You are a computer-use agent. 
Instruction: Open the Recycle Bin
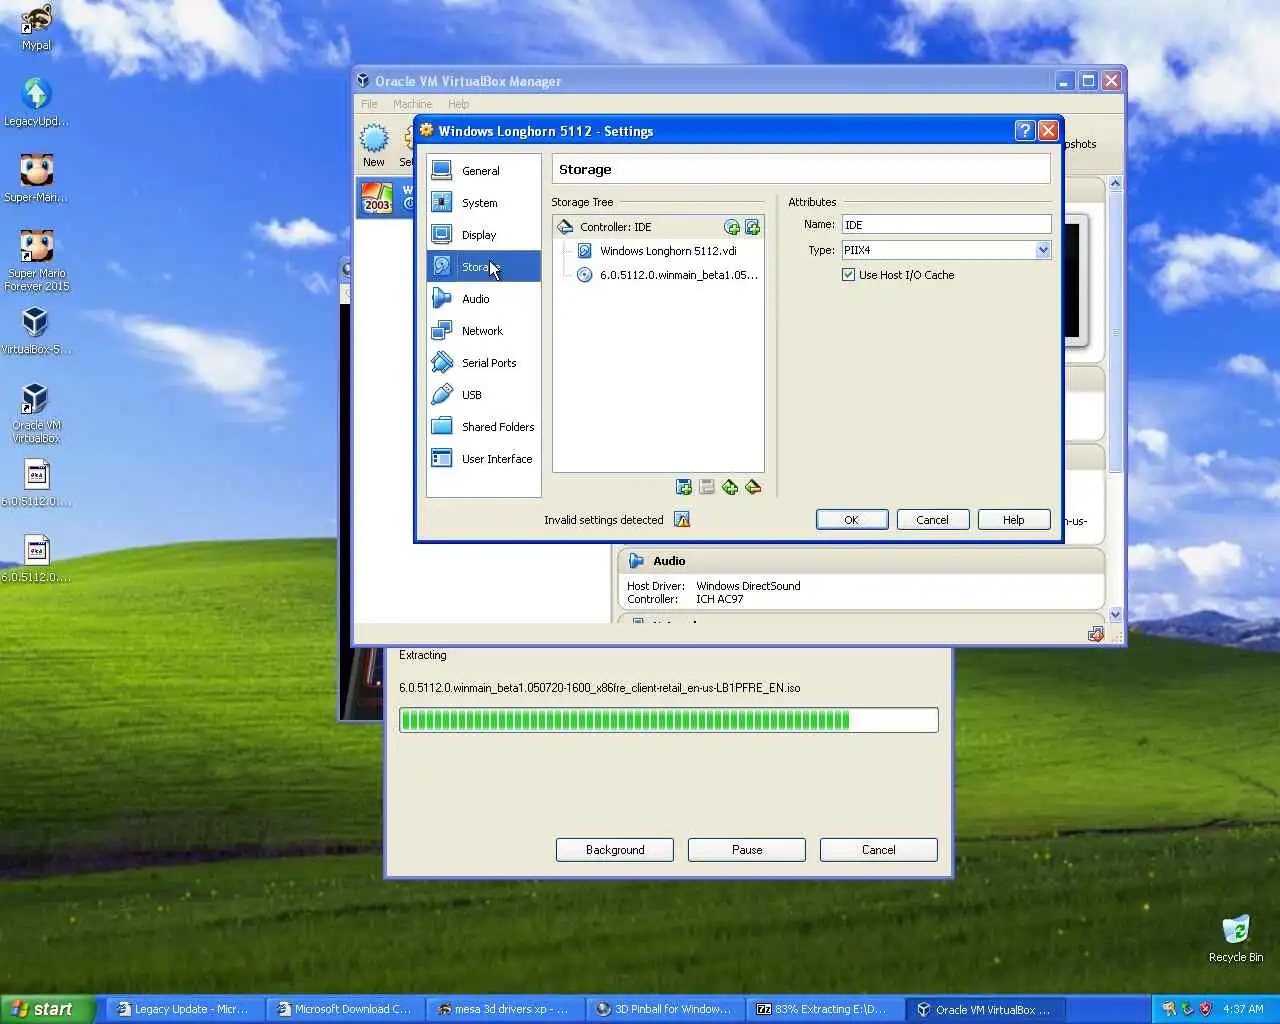click(1236, 938)
